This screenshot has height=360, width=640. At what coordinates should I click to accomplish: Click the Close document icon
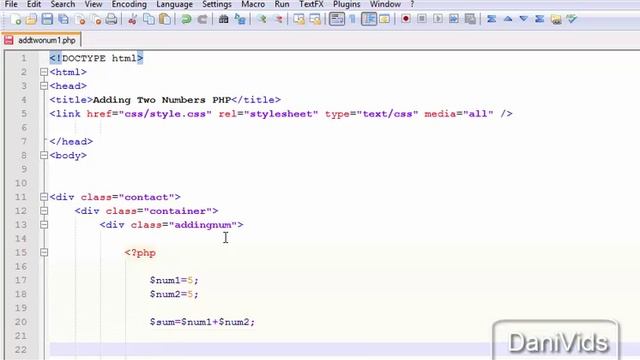point(80,19)
